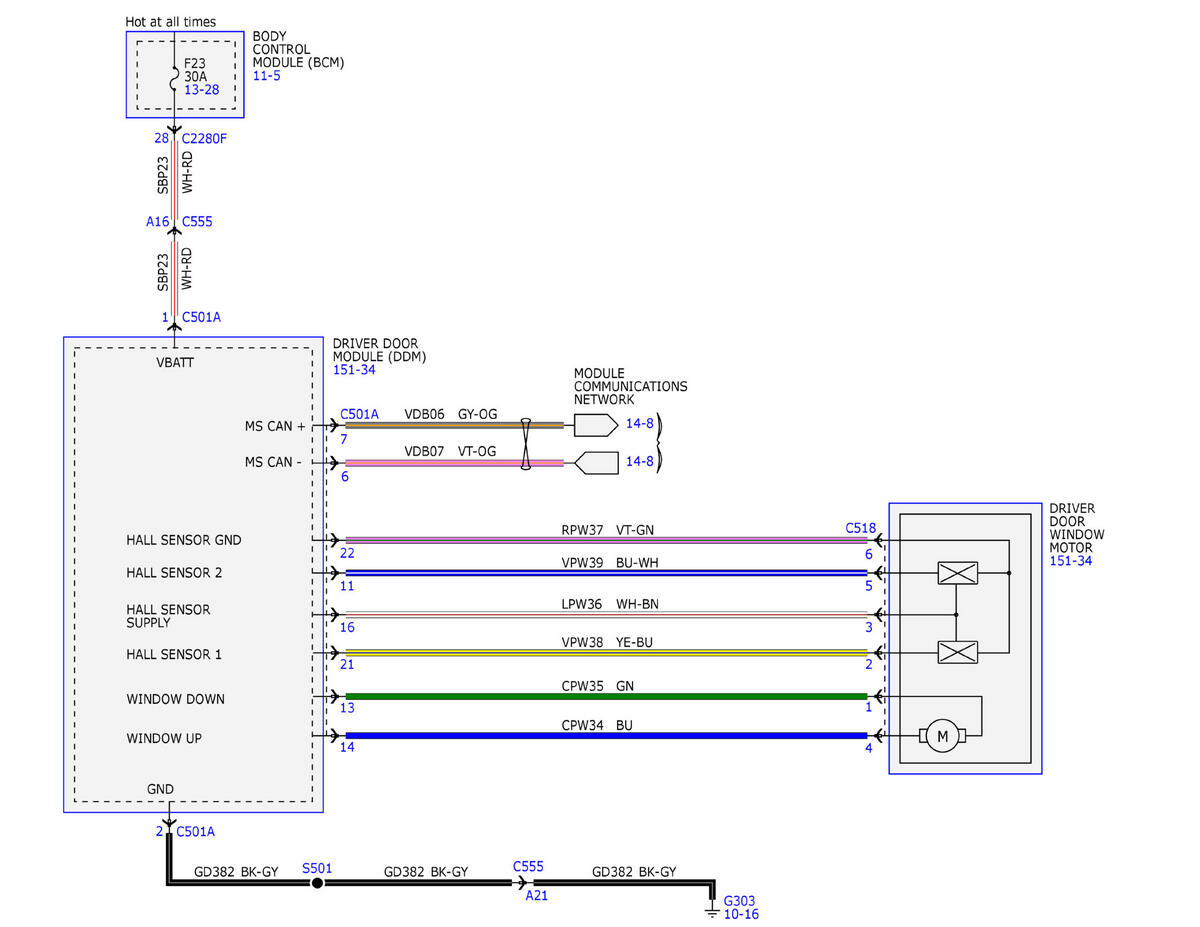This screenshot has height=927, width=1200.
Task: Click pin A16 label
Action: point(158,222)
